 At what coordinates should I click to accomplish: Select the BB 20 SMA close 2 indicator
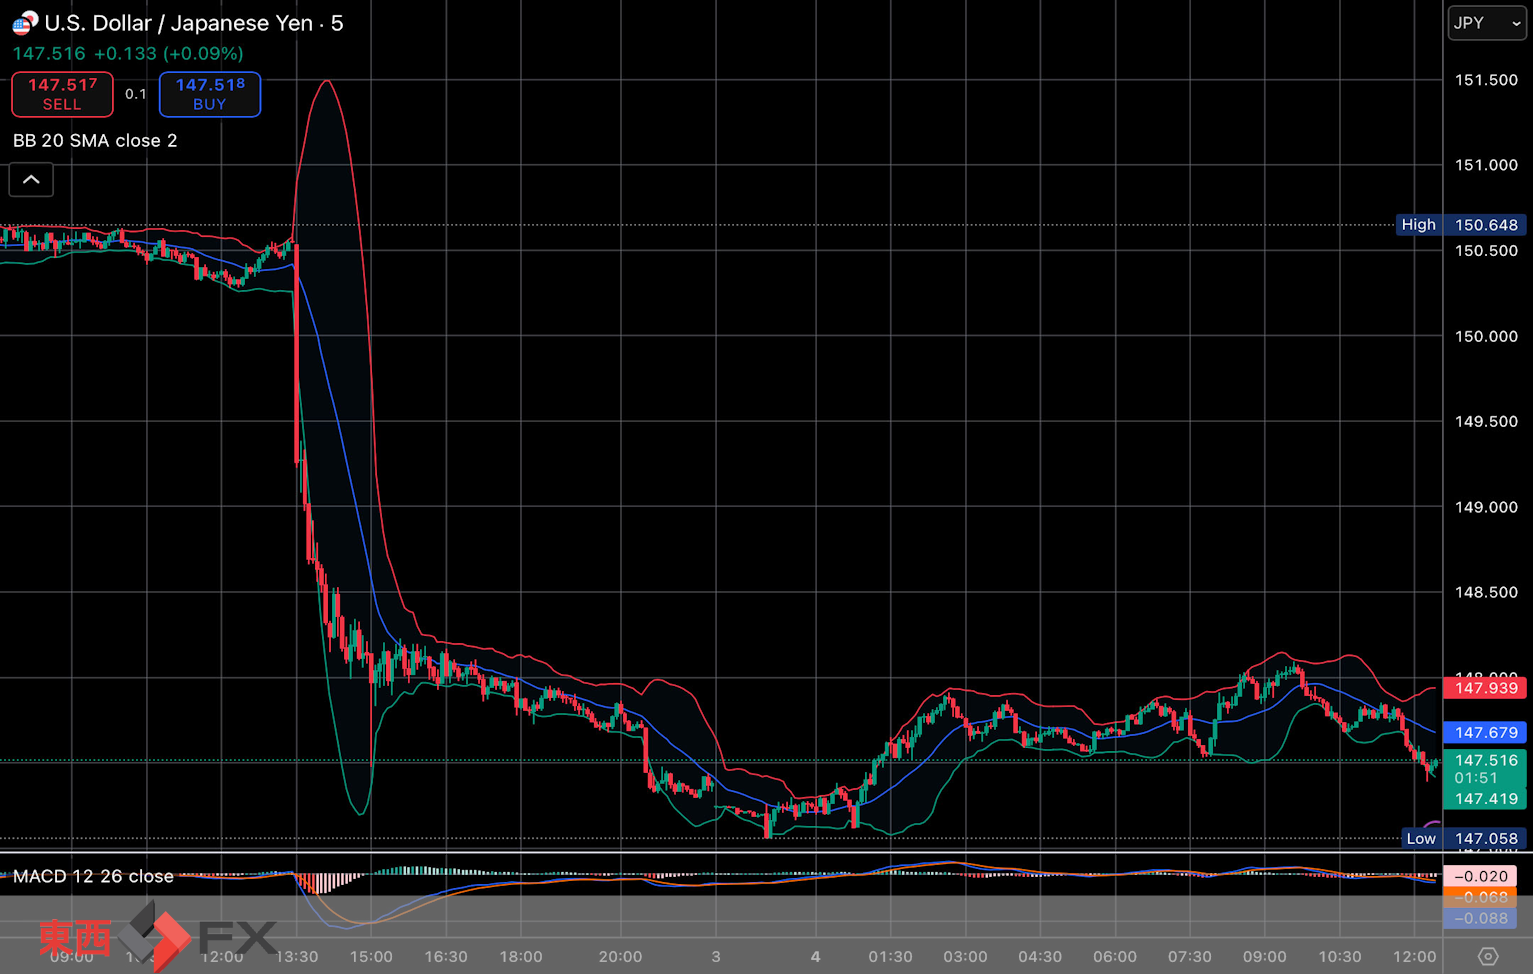tap(95, 141)
